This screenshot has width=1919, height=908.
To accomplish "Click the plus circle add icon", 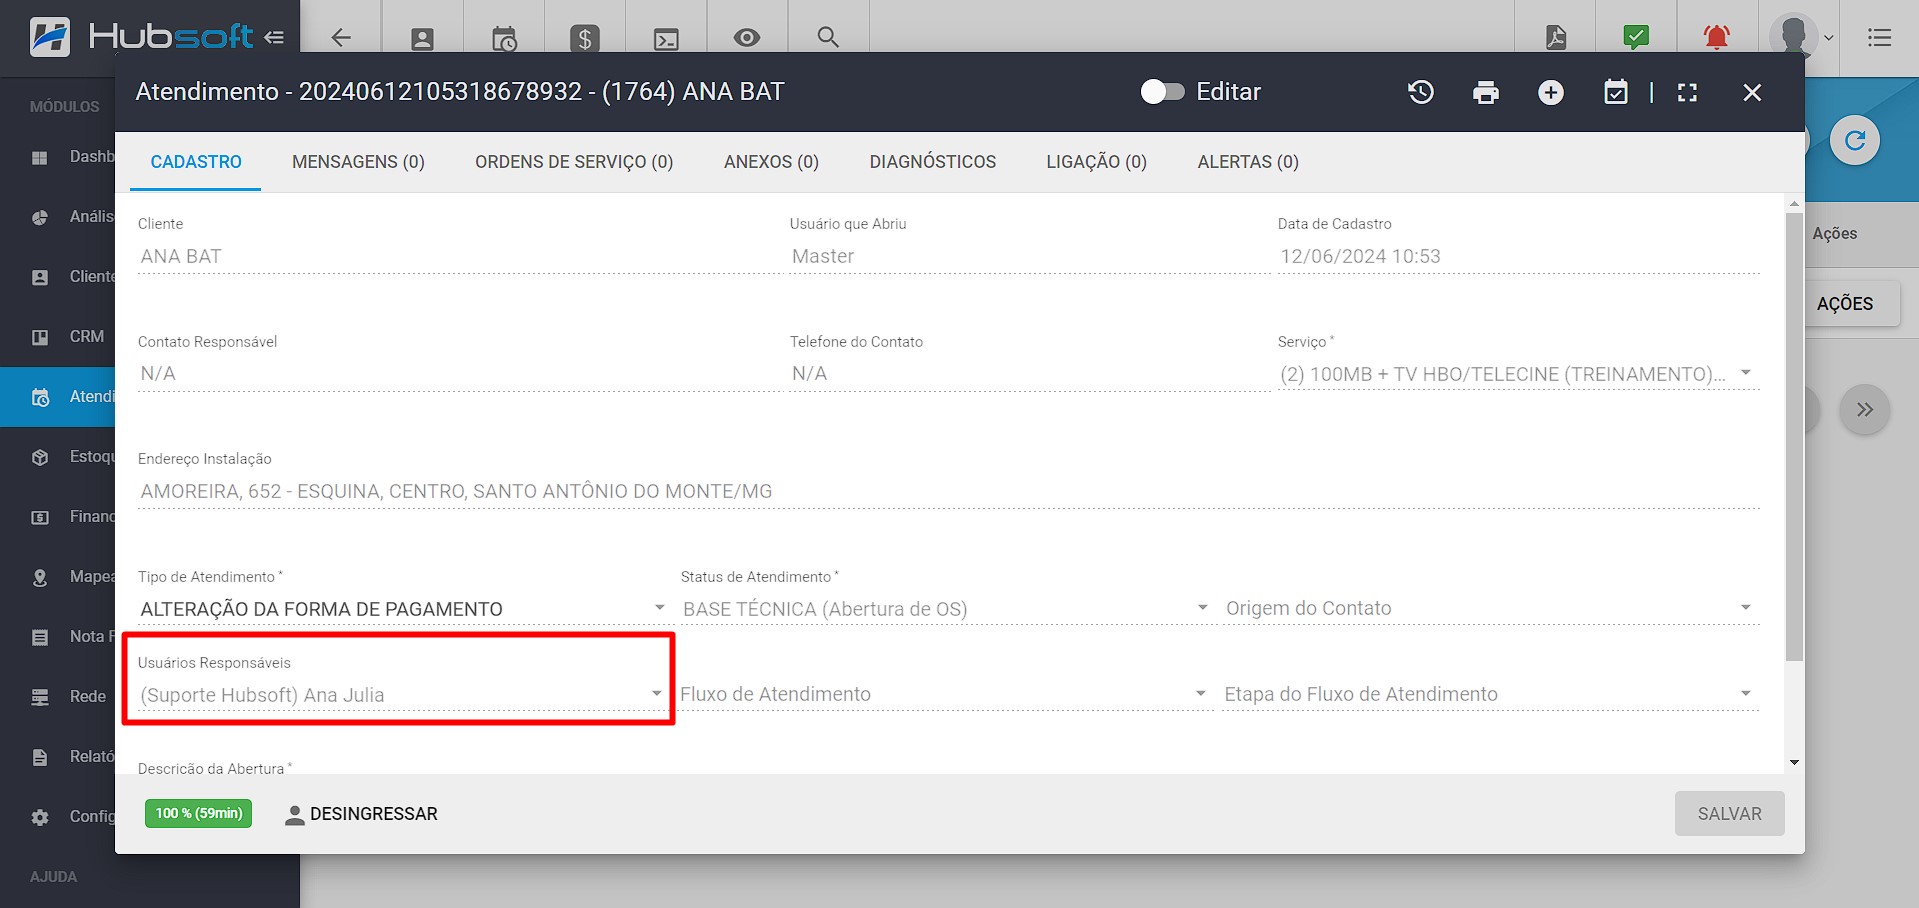I will pyautogui.click(x=1551, y=93).
